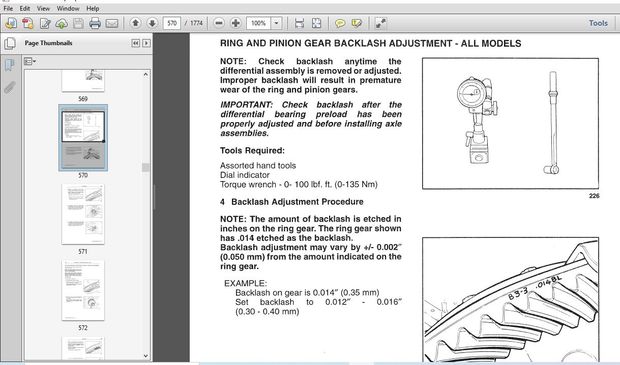This screenshot has width=620, height=365.
Task: Open the thumbnail options dropdown
Action: [30, 61]
